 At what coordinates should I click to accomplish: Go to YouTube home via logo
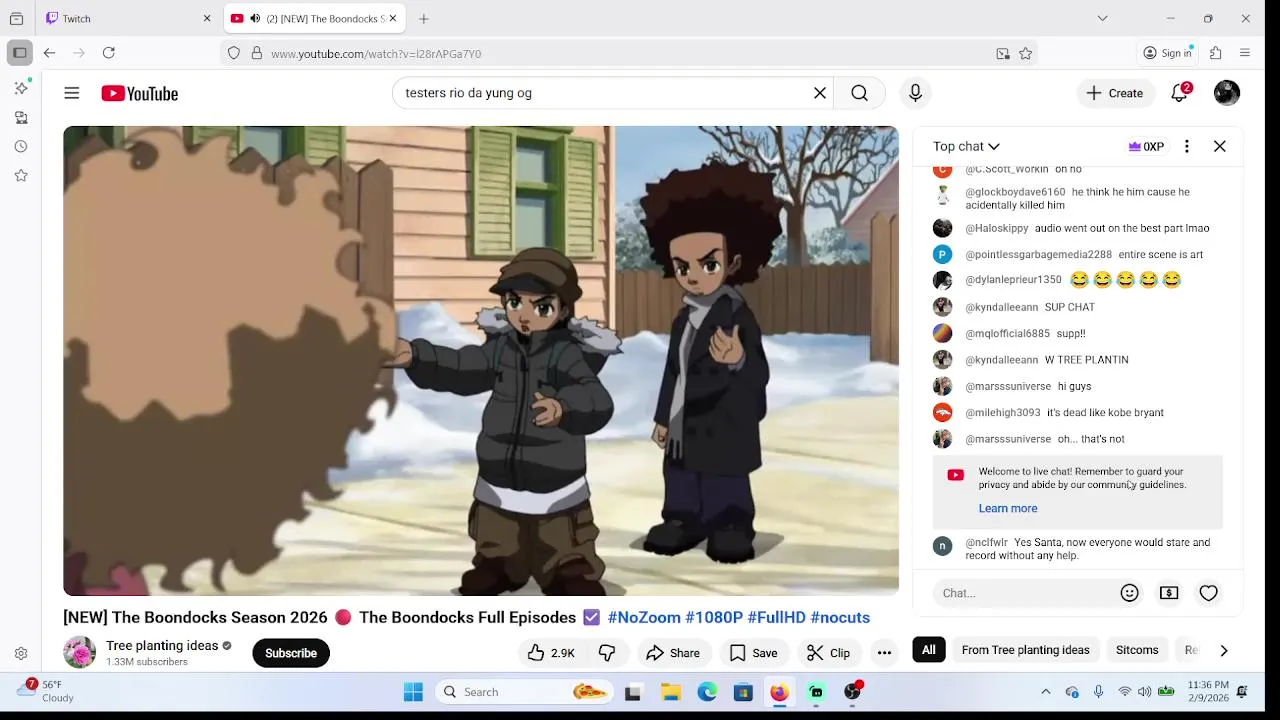tap(139, 93)
